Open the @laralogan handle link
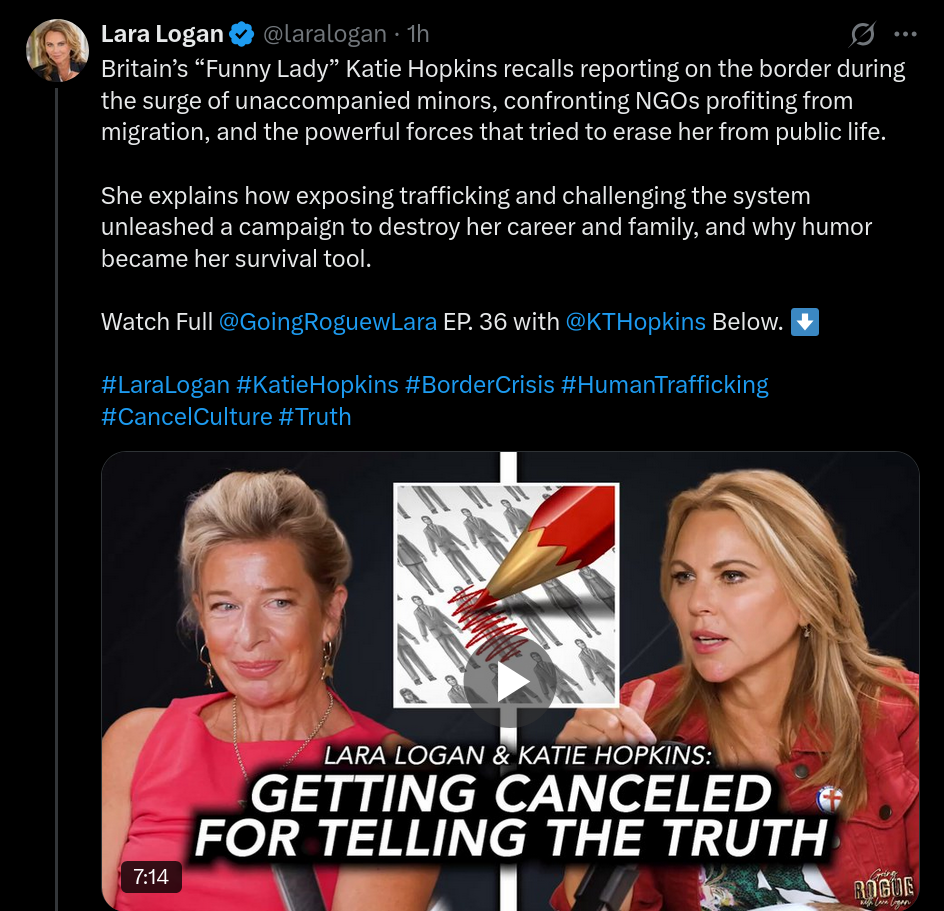944x911 pixels. pos(324,34)
